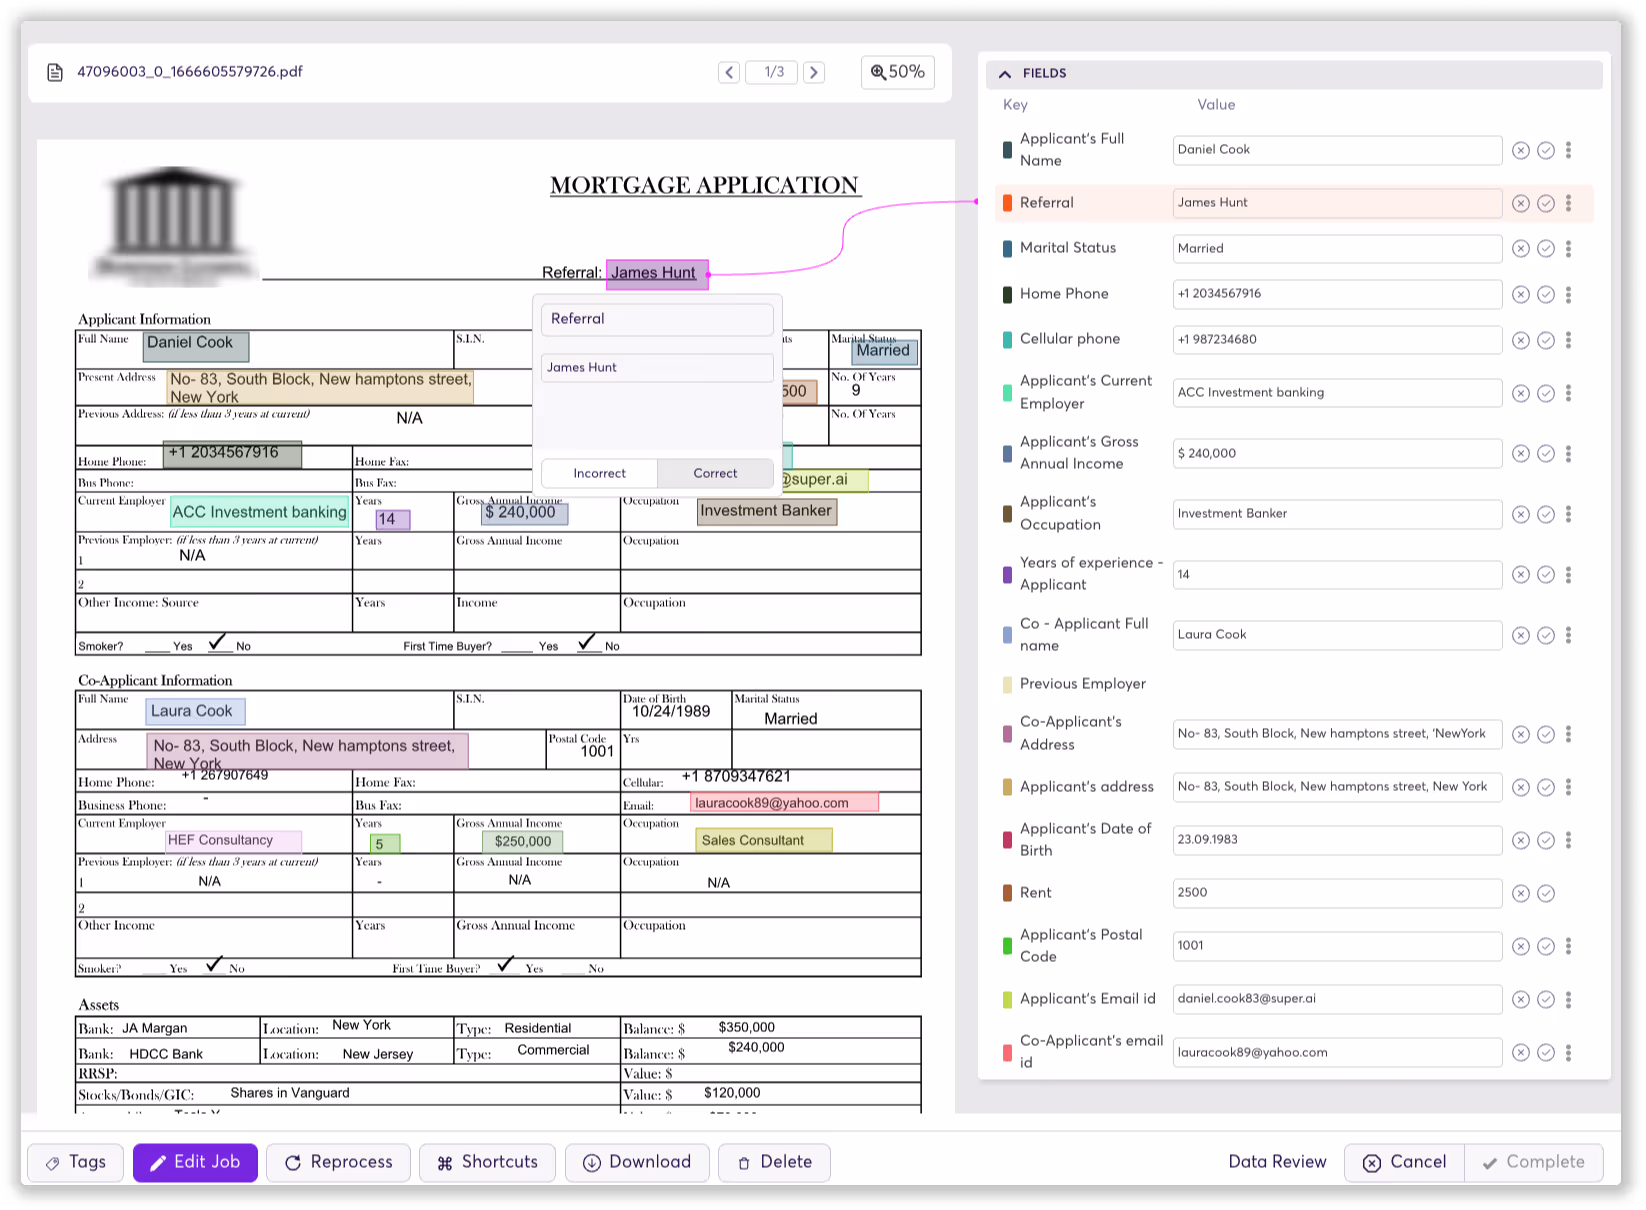
Task: Open more options for Referral field
Action: click(x=1568, y=203)
